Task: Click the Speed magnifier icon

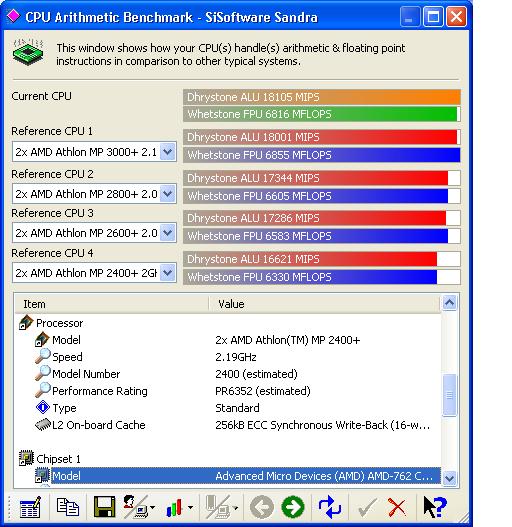Action: [x=43, y=356]
